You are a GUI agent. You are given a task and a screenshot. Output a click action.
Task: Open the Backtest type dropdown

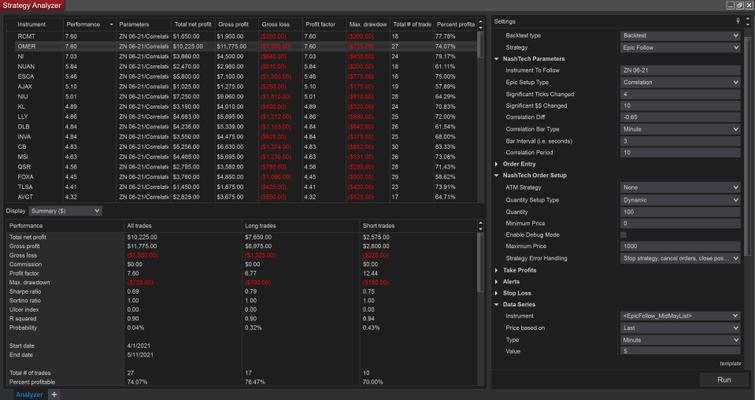[x=680, y=35]
